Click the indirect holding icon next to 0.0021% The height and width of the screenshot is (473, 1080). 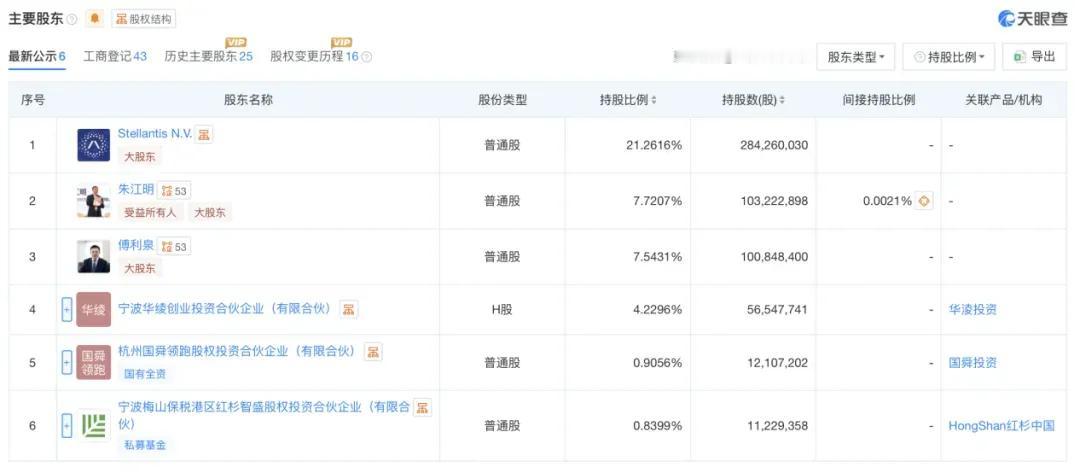924,201
